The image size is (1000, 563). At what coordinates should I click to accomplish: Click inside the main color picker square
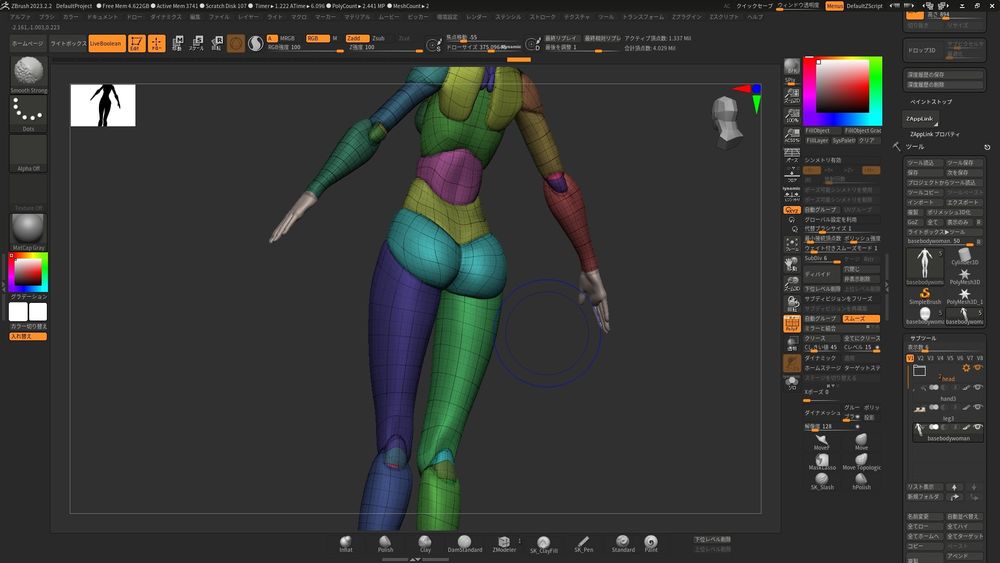pyautogui.click(x=842, y=86)
